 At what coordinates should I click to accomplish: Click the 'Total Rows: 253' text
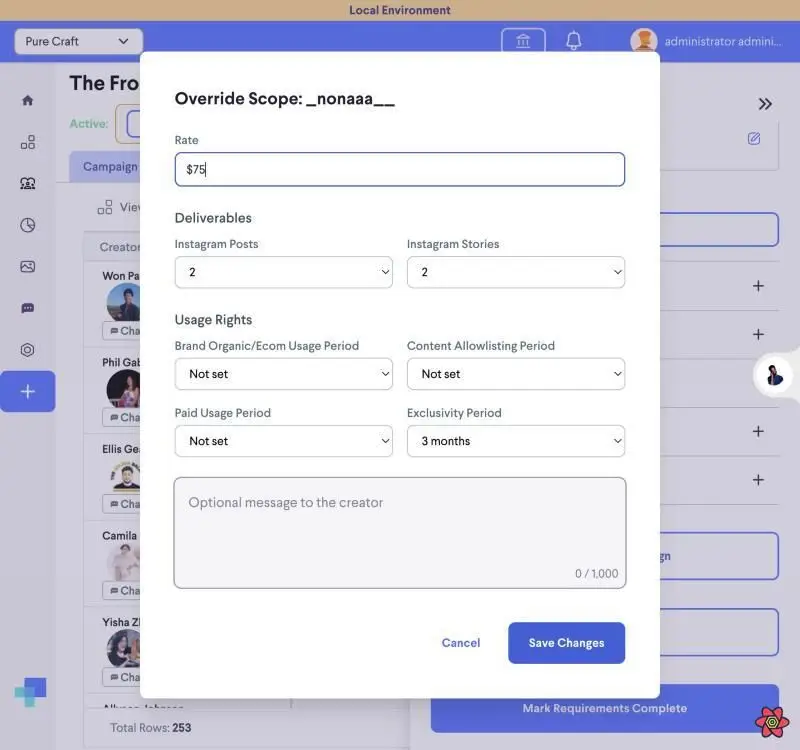point(151,728)
